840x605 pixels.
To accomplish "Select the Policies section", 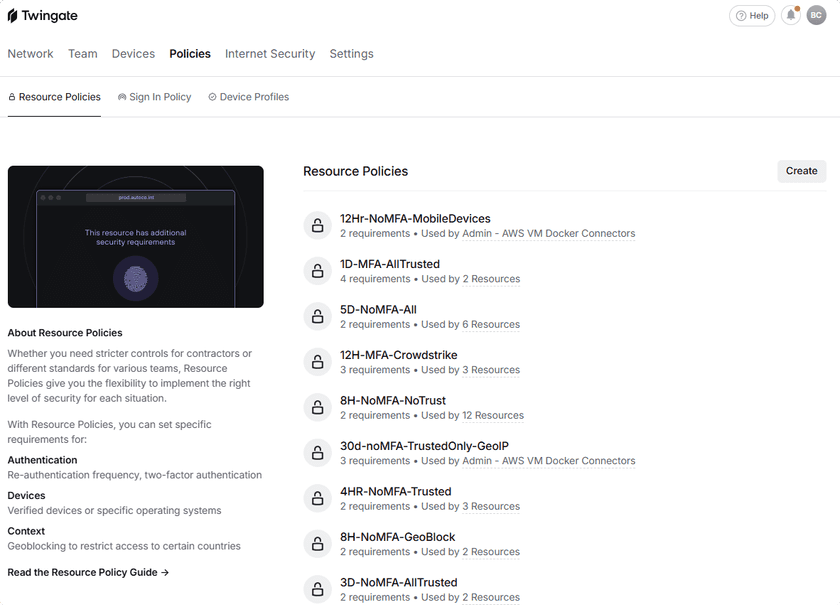I will pyautogui.click(x=190, y=54).
